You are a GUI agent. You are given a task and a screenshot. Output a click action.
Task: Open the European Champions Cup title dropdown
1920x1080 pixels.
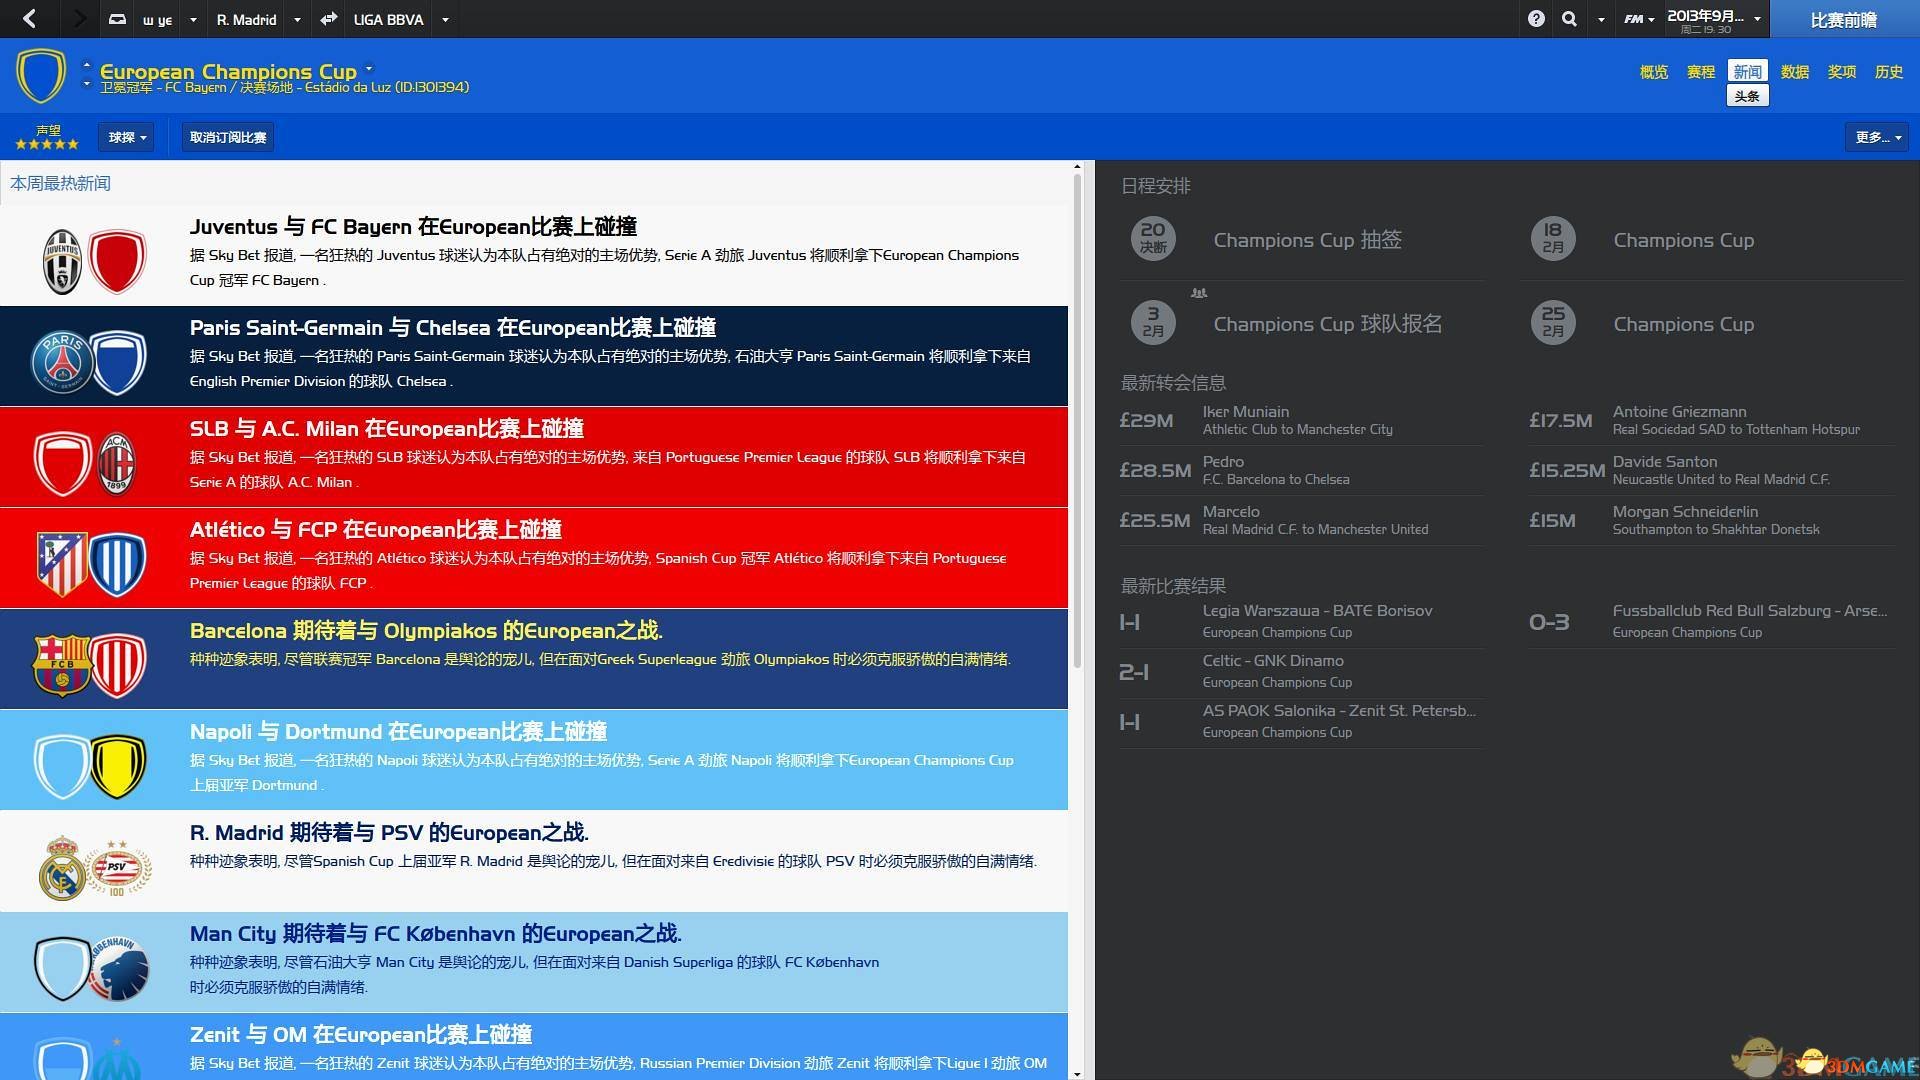click(x=369, y=69)
